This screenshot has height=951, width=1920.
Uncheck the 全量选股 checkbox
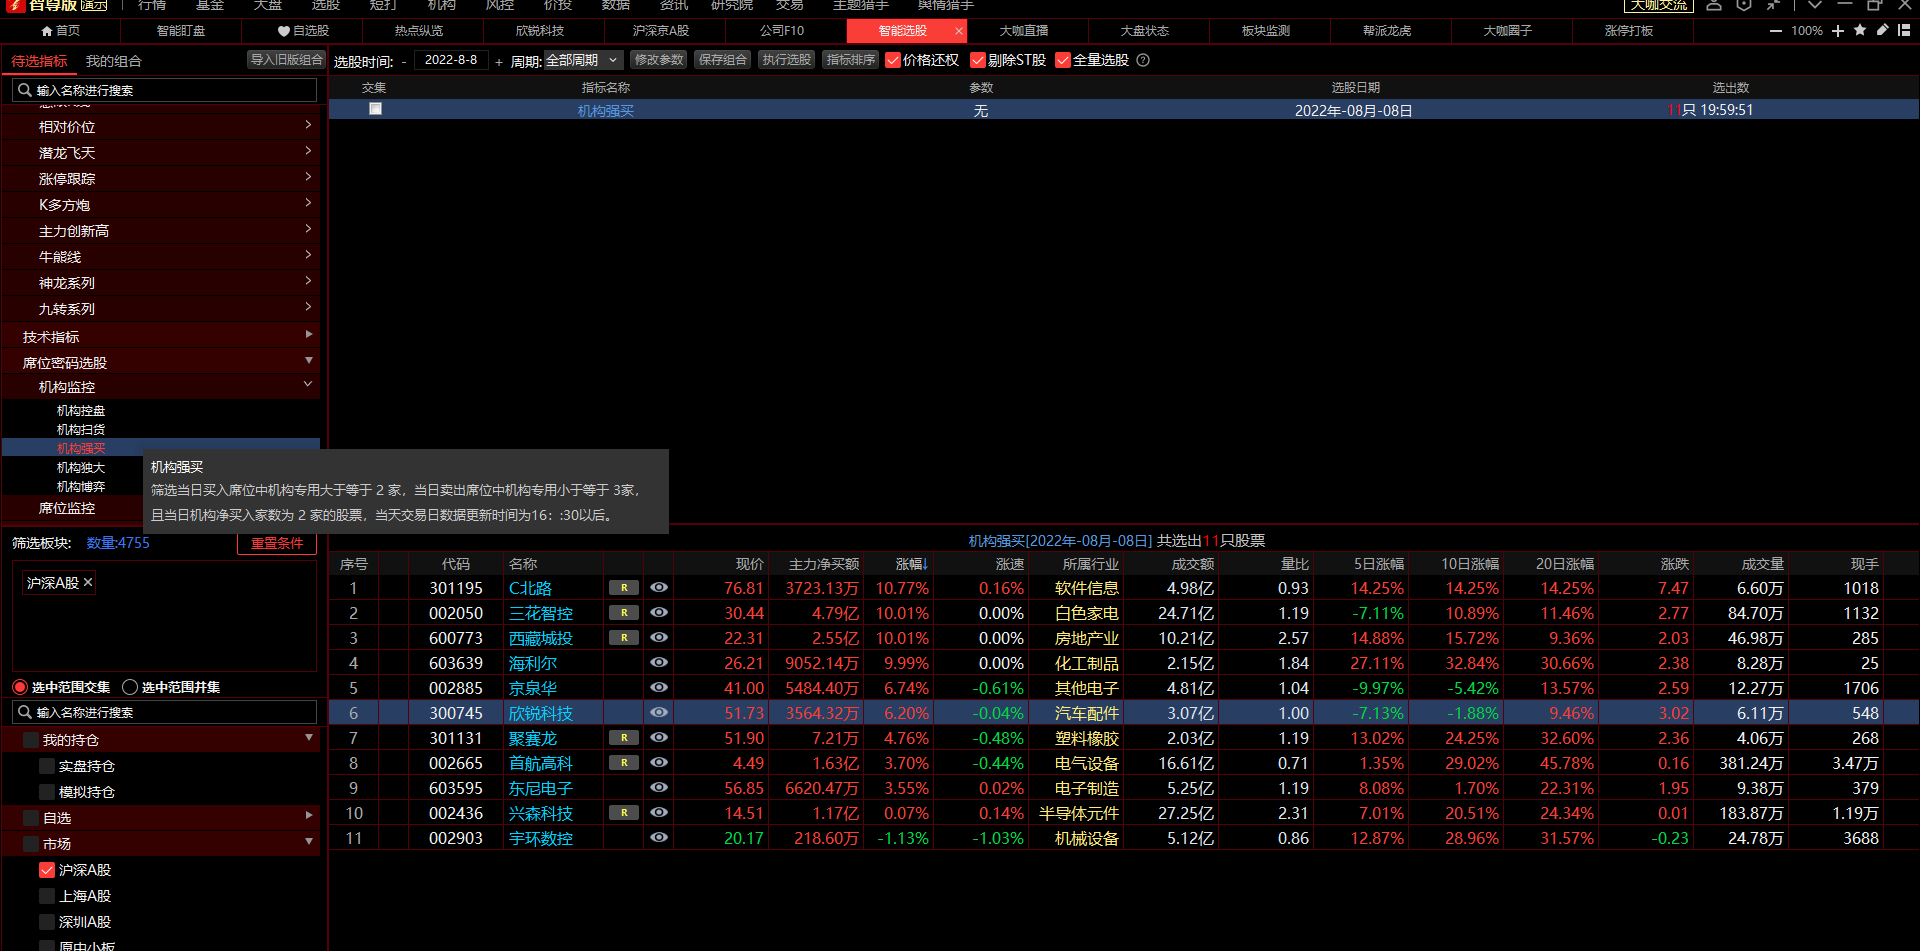(x=1063, y=60)
